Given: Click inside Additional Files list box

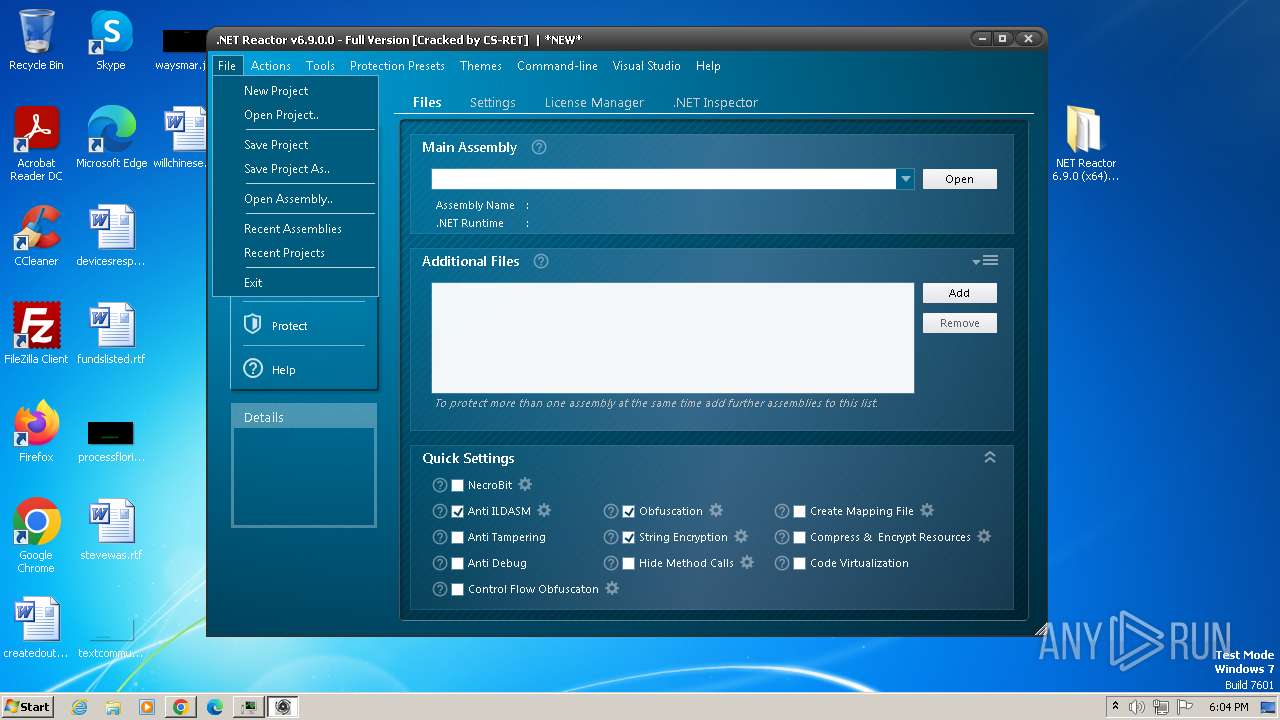Looking at the screenshot, I should click(x=673, y=338).
